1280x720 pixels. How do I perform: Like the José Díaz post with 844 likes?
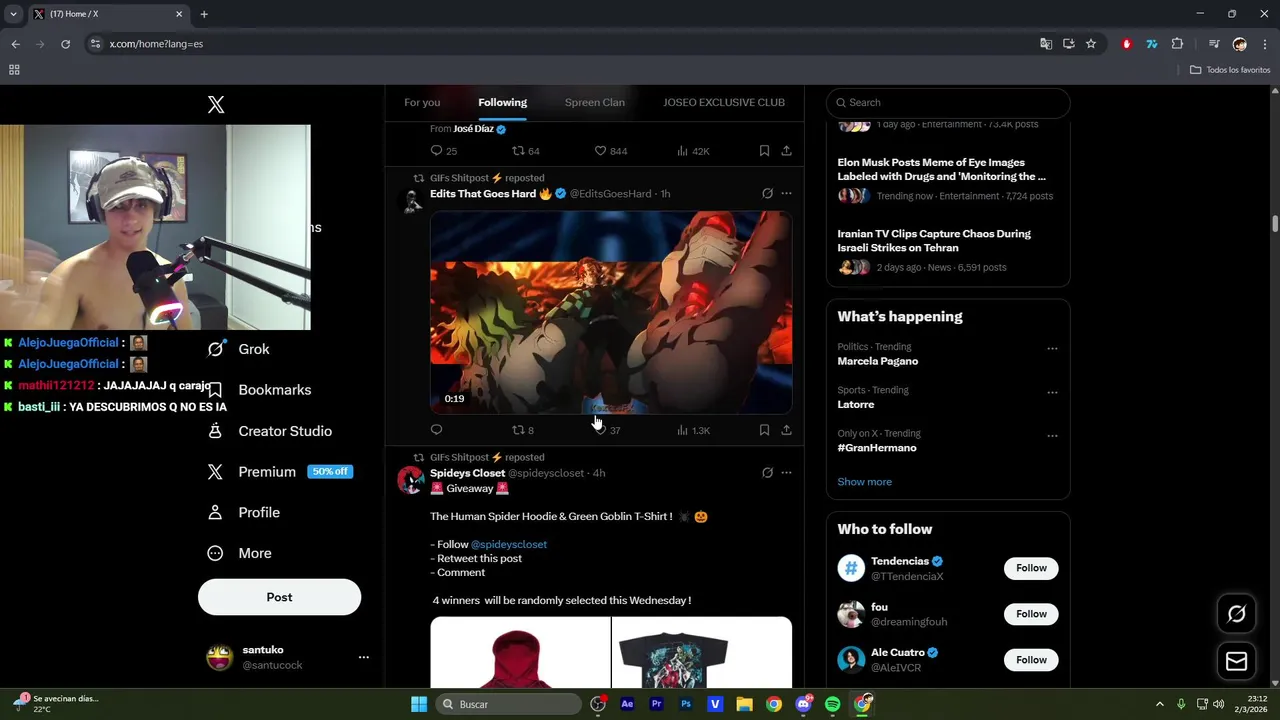click(x=611, y=151)
